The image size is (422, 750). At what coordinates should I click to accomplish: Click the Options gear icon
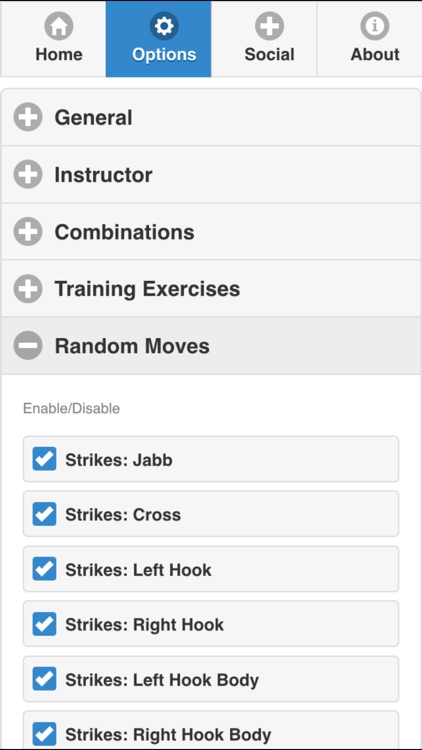pos(164,26)
